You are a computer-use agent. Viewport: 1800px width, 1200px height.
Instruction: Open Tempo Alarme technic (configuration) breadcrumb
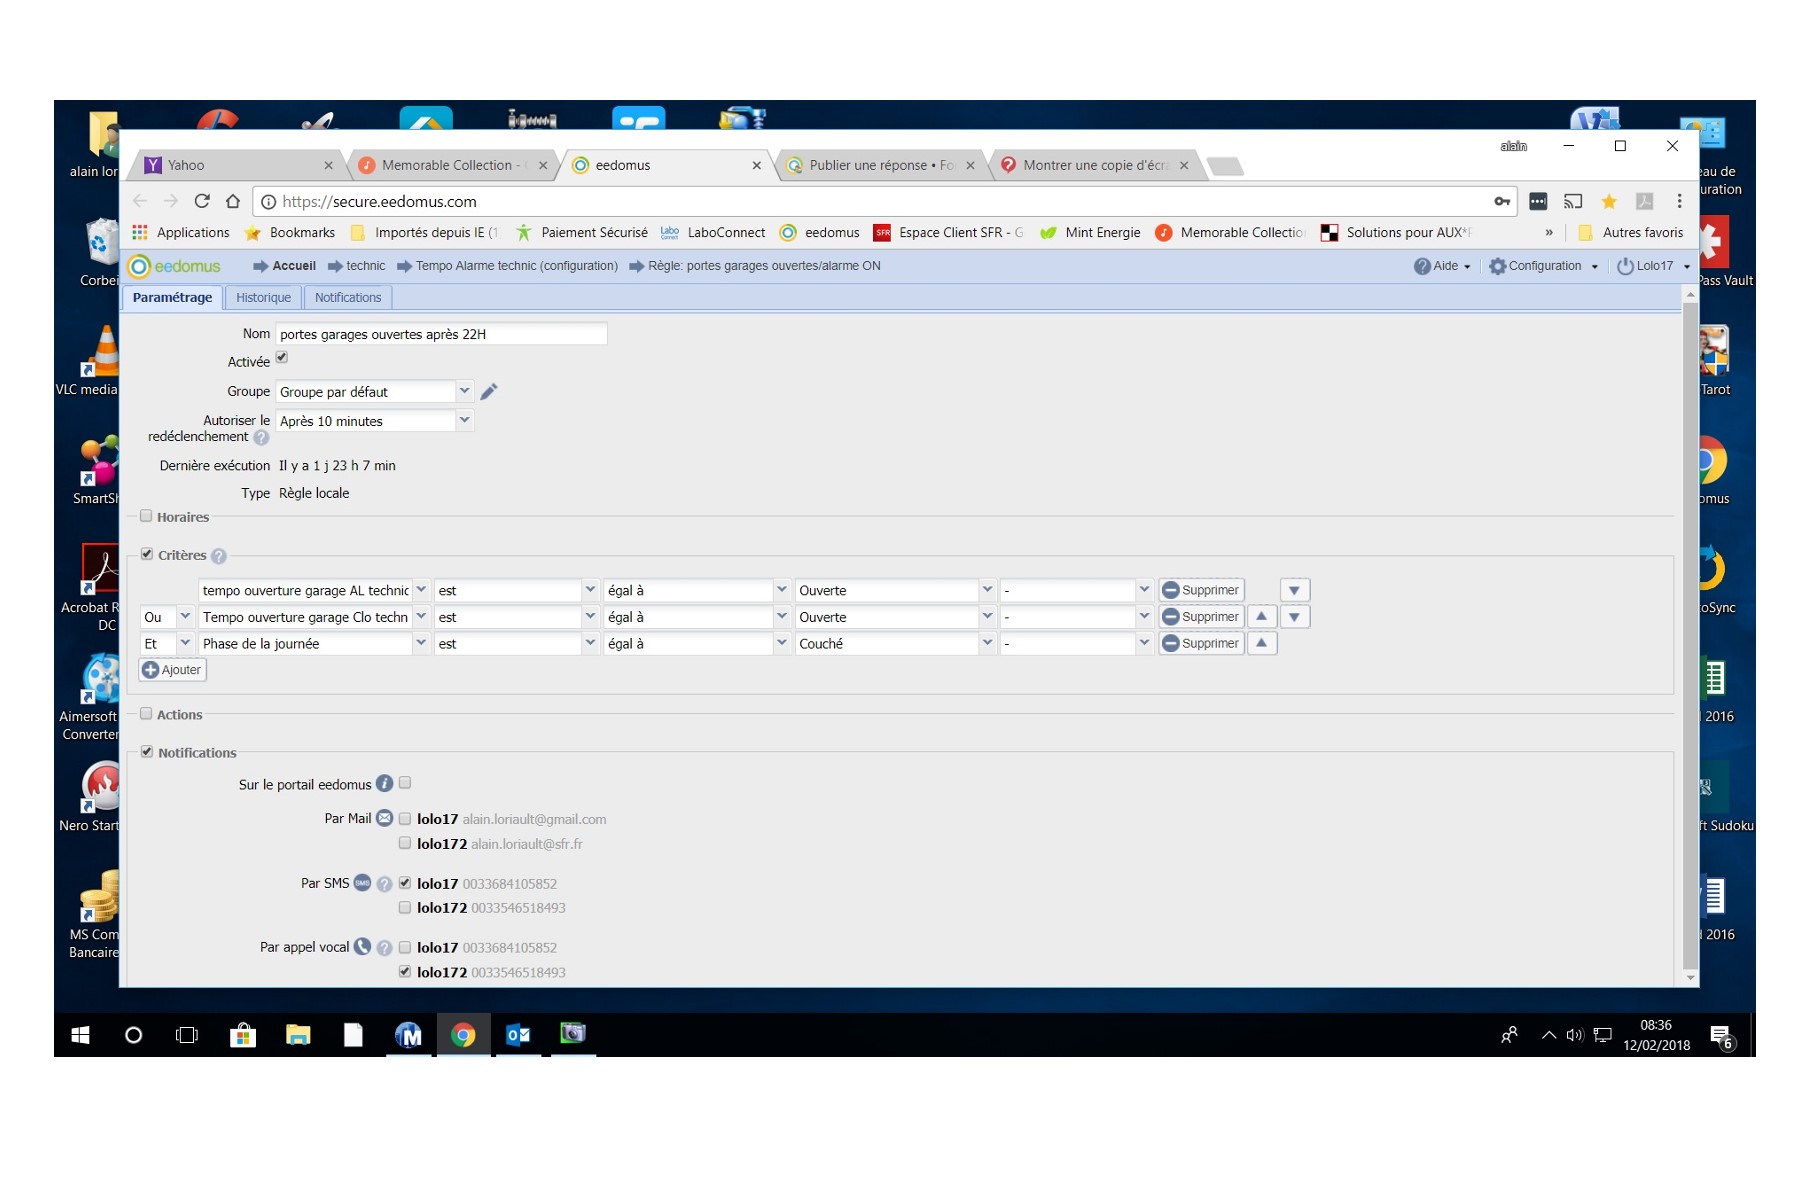pyautogui.click(x=516, y=266)
